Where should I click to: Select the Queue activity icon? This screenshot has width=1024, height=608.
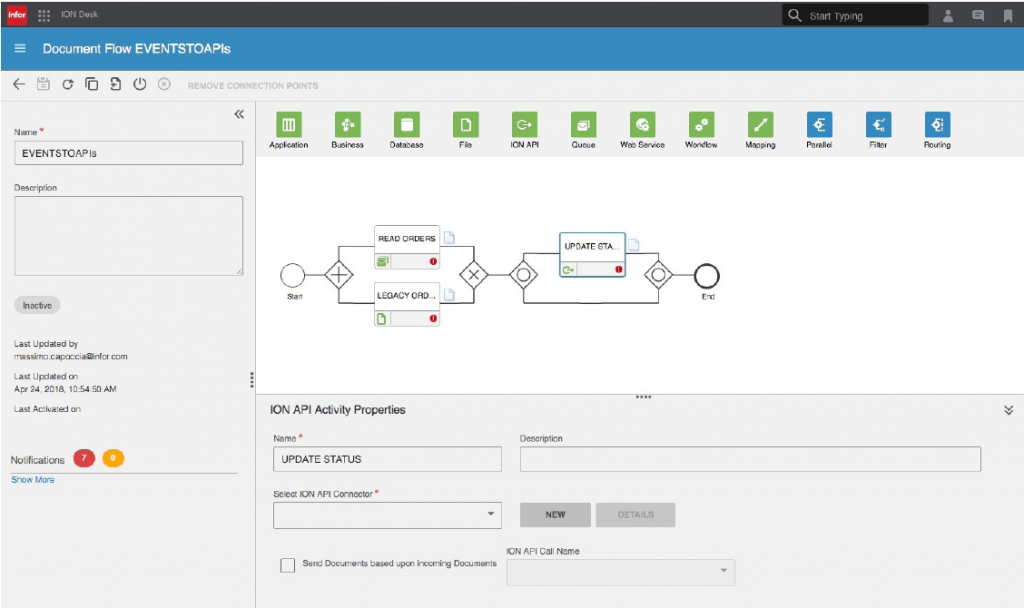coord(583,124)
